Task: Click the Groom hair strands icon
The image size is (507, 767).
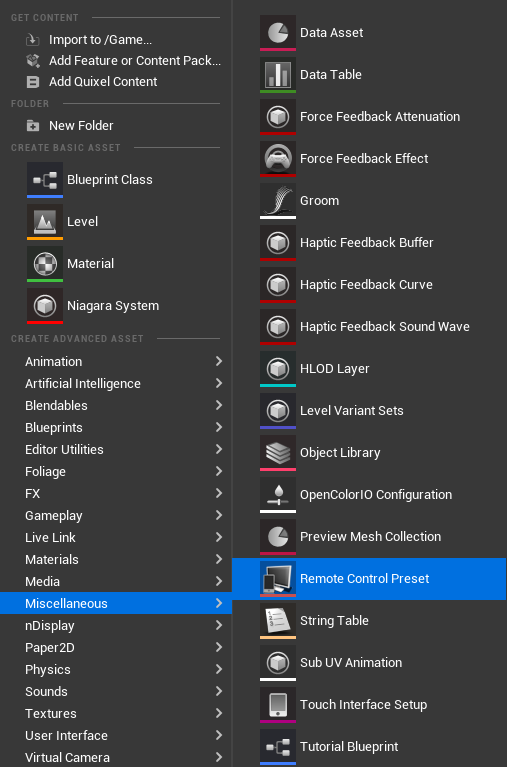Action: click(x=278, y=201)
